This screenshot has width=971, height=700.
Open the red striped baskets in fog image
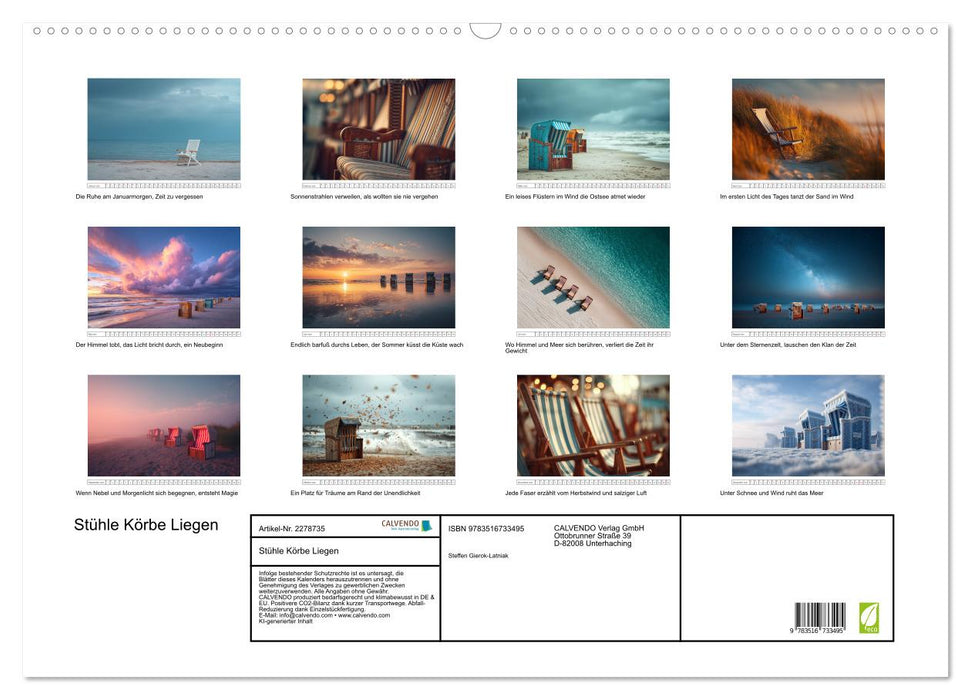(x=164, y=425)
